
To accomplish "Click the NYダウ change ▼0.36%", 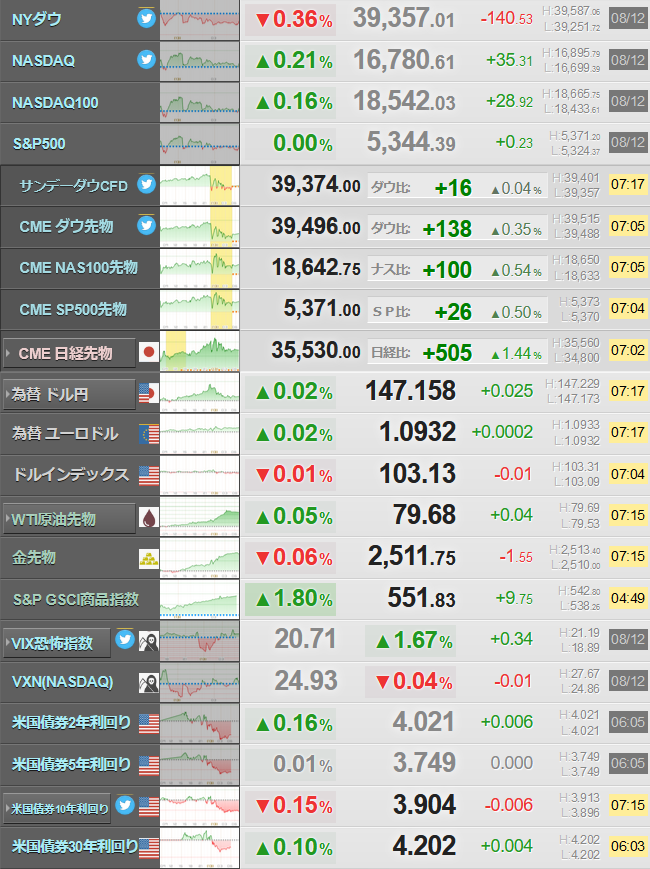I will (x=290, y=20).
